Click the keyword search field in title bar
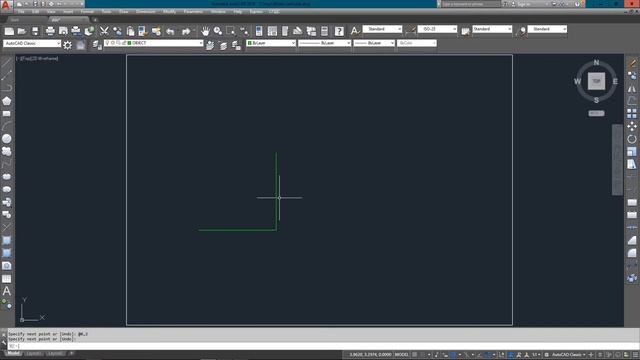 click(x=471, y=4)
